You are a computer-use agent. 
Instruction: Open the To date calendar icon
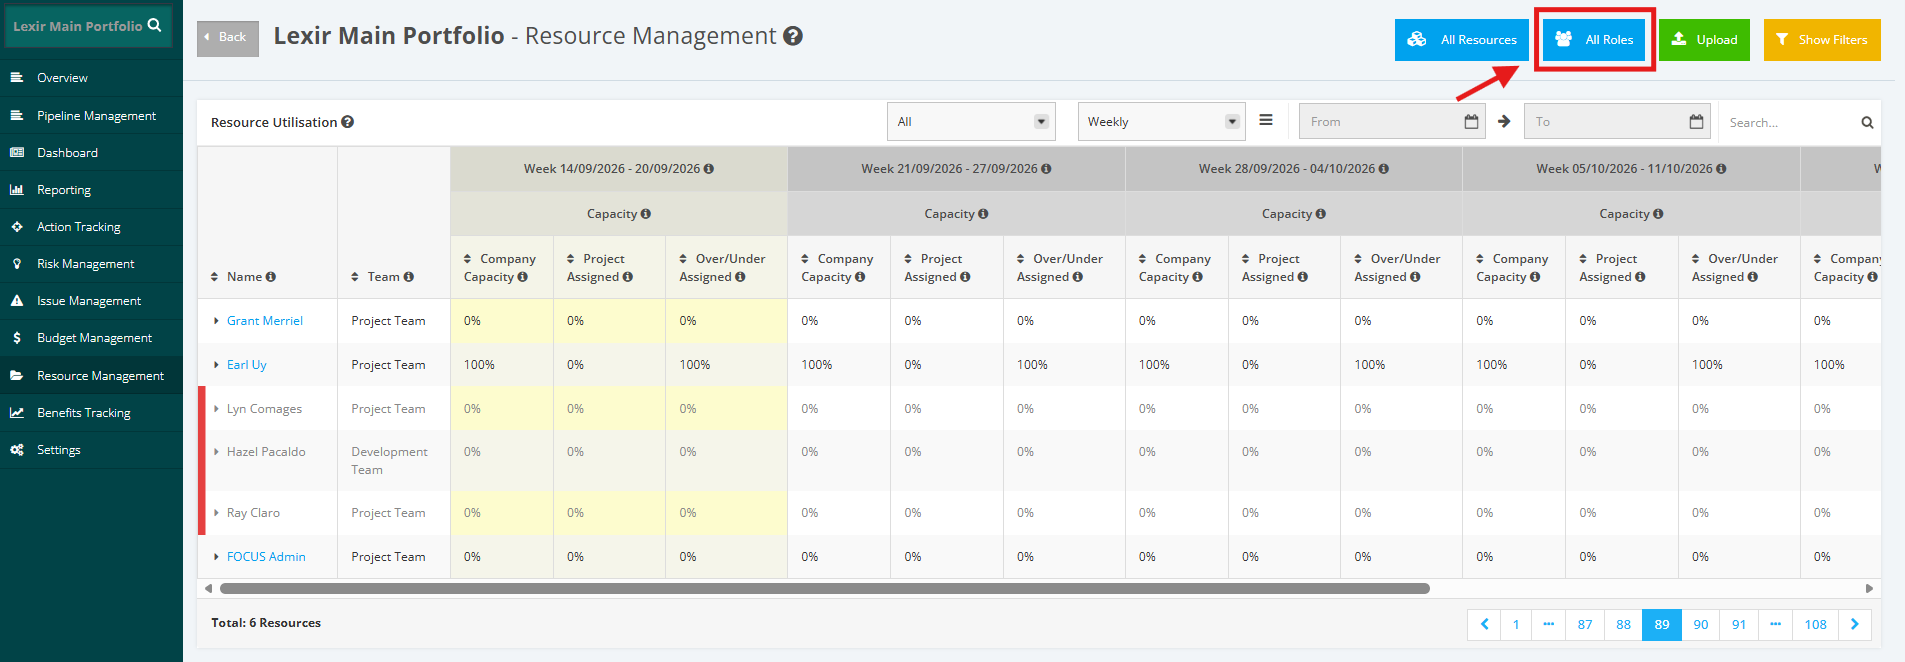click(x=1696, y=122)
